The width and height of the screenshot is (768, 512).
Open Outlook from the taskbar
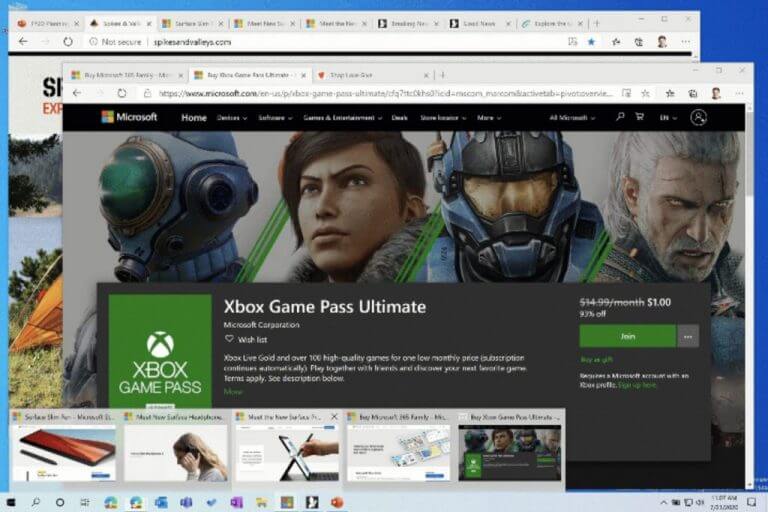click(161, 502)
